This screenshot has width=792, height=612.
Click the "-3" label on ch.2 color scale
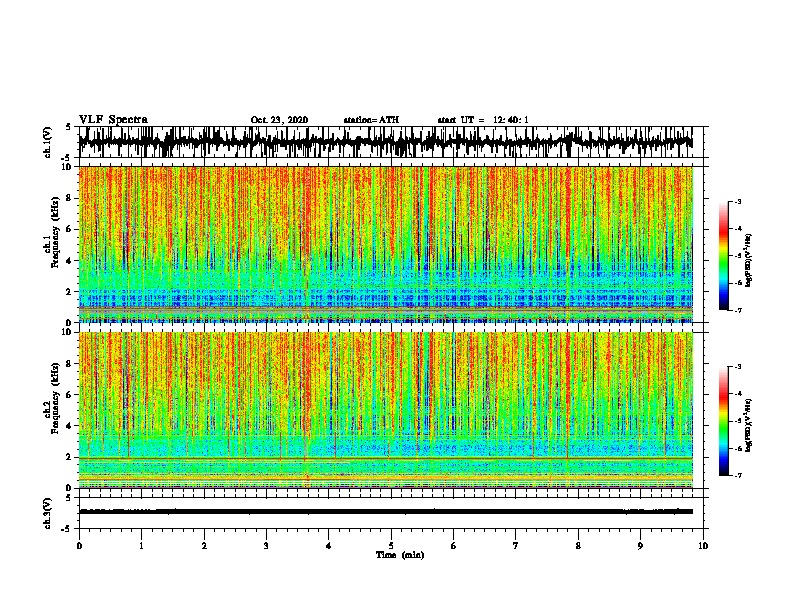[x=738, y=367]
